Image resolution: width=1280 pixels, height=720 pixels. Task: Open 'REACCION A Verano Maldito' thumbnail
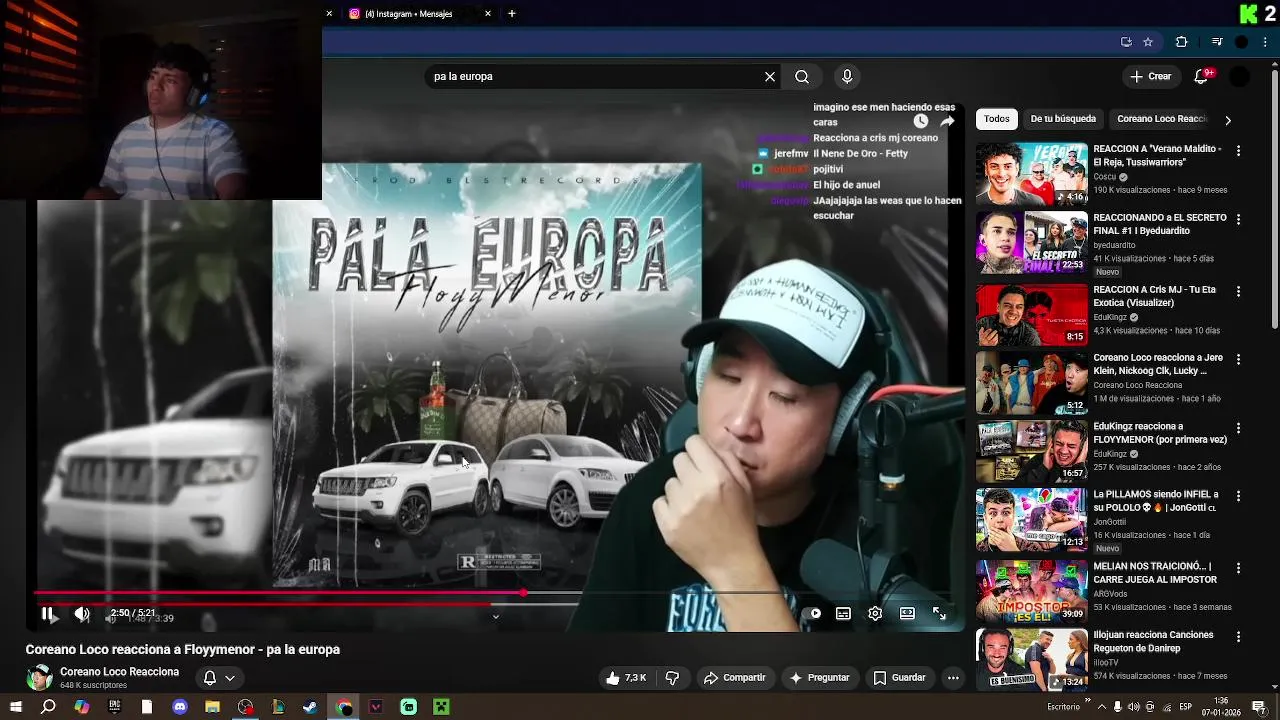coord(1031,174)
